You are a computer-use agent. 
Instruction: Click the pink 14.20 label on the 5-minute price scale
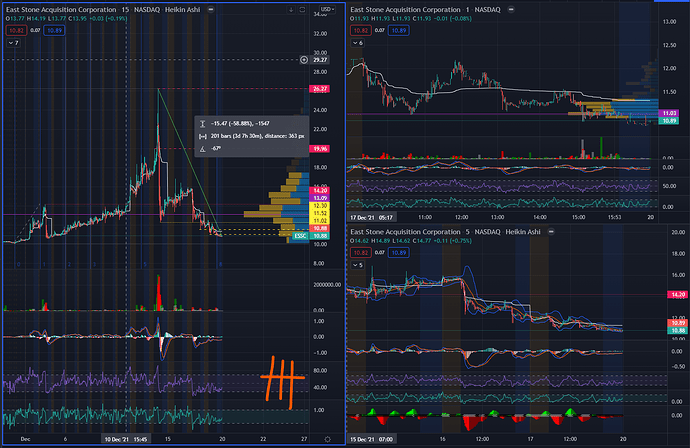(678, 294)
